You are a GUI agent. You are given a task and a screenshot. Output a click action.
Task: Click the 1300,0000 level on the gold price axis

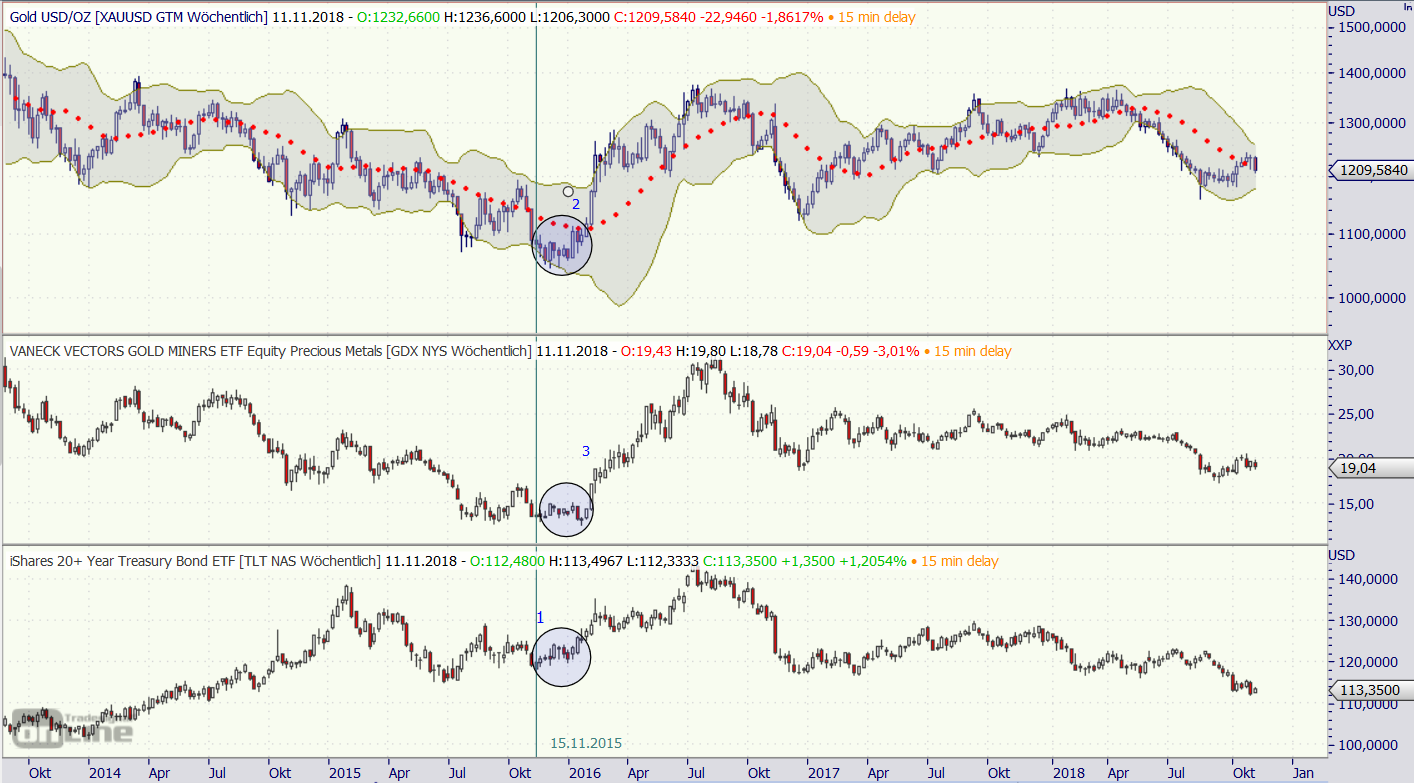coord(1371,123)
